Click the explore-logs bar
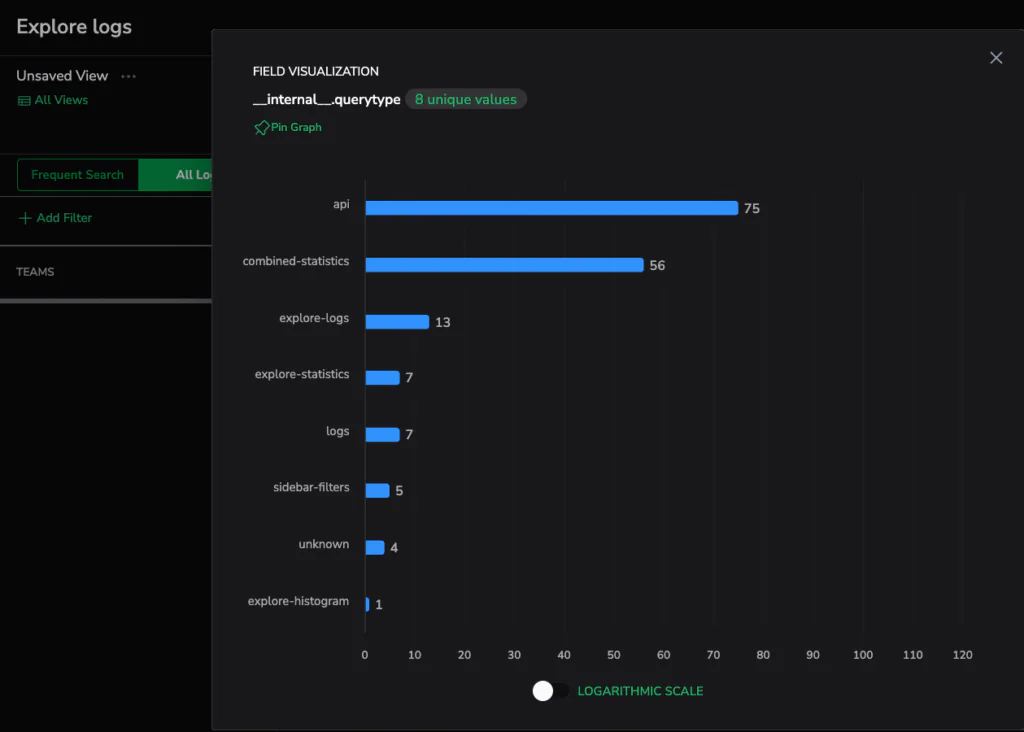Screen dimensions: 1024x732 coord(397,322)
